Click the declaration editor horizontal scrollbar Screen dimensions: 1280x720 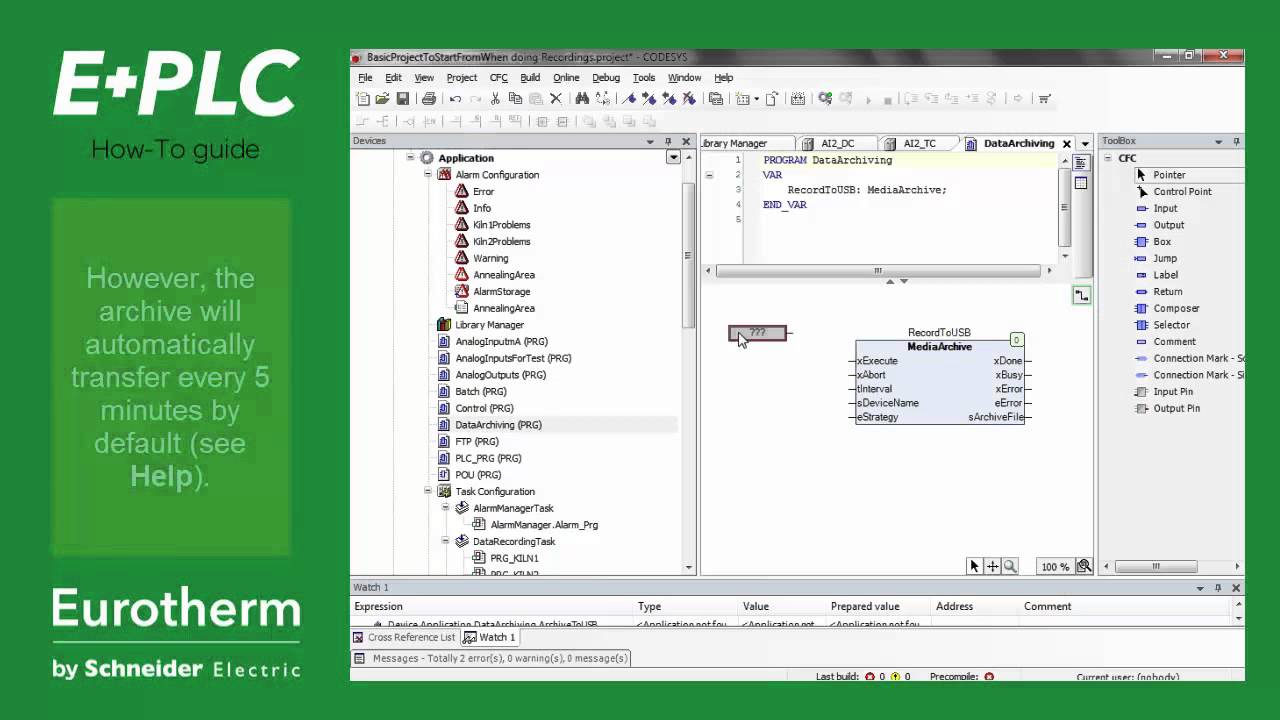pos(878,271)
